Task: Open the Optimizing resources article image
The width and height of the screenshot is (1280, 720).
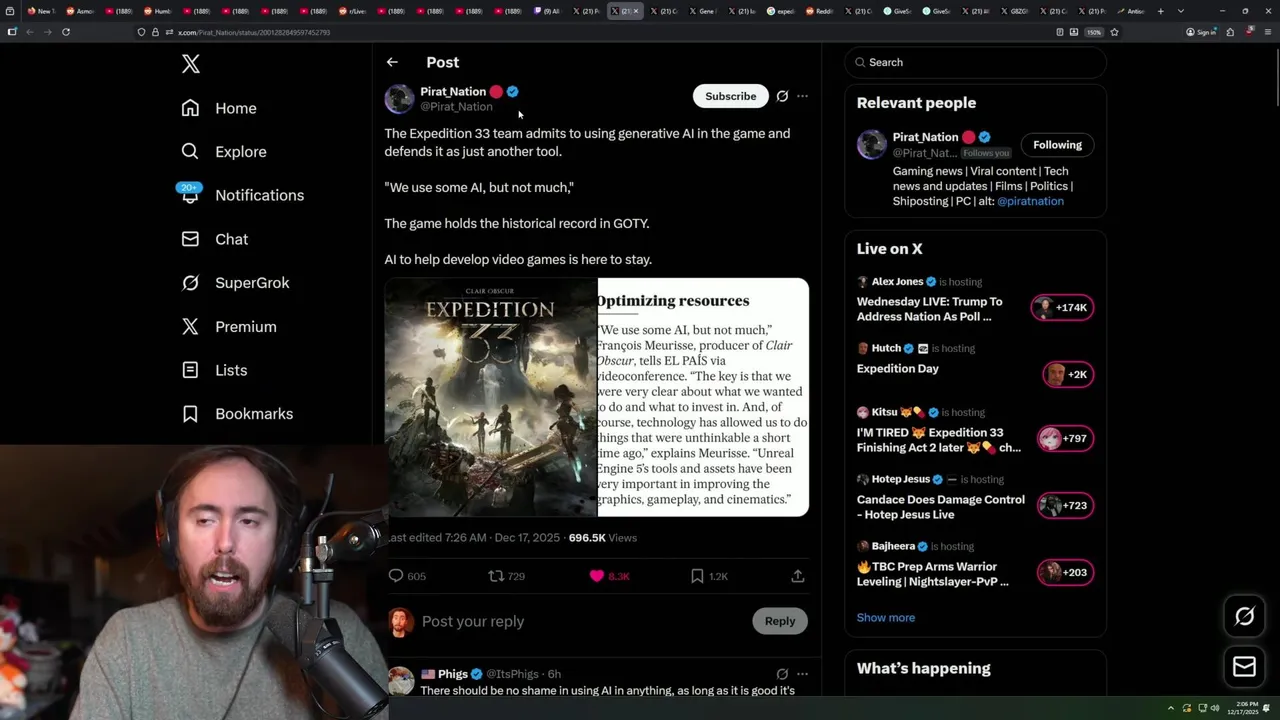Action: (703, 397)
